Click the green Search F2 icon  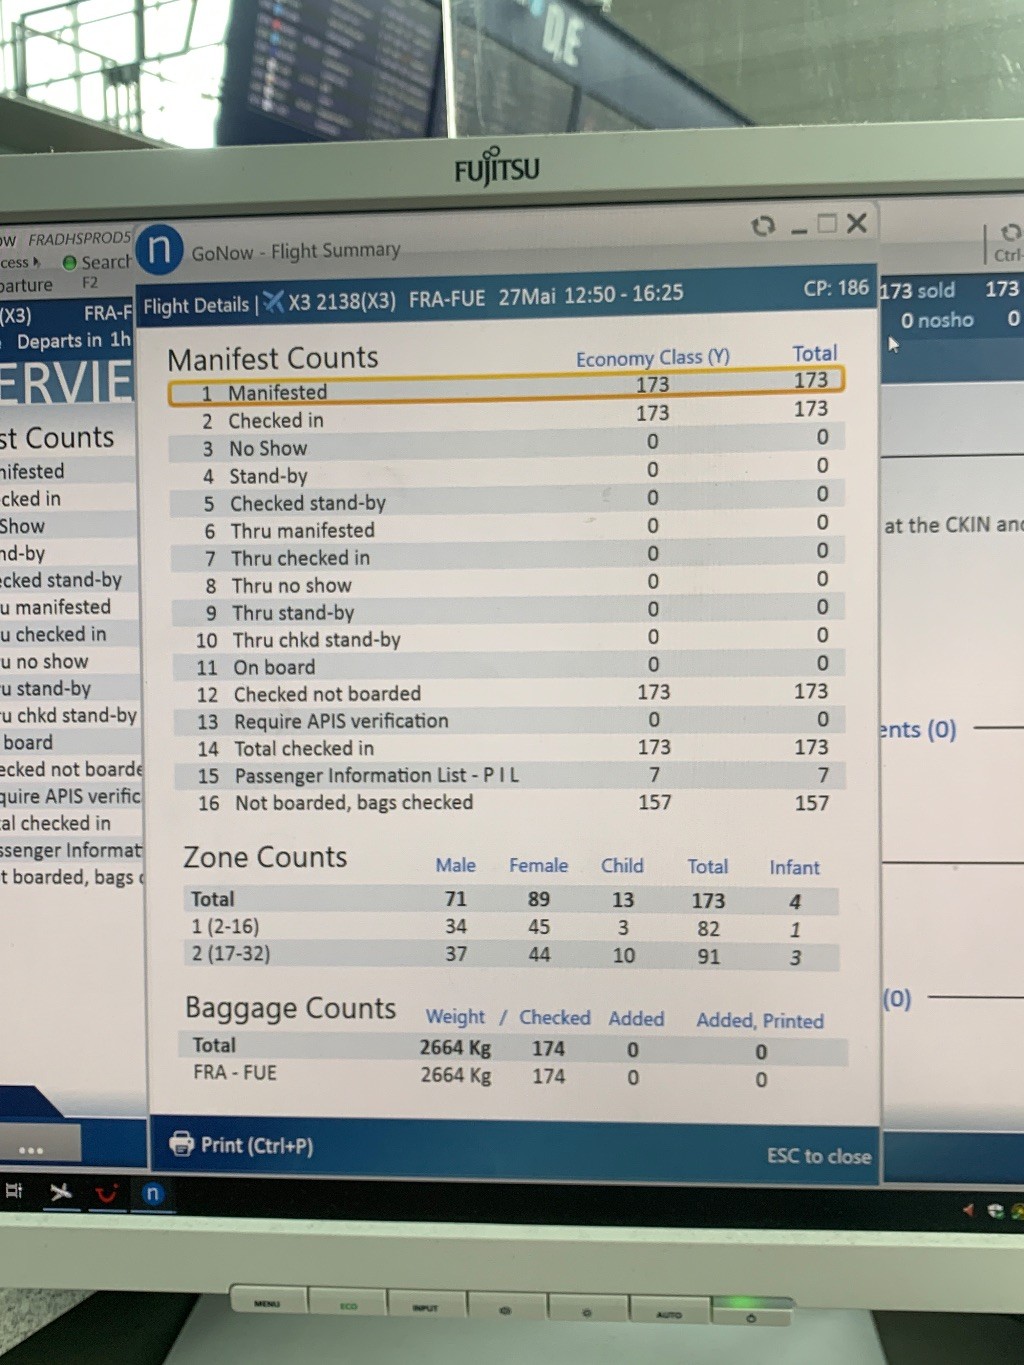tap(69, 263)
